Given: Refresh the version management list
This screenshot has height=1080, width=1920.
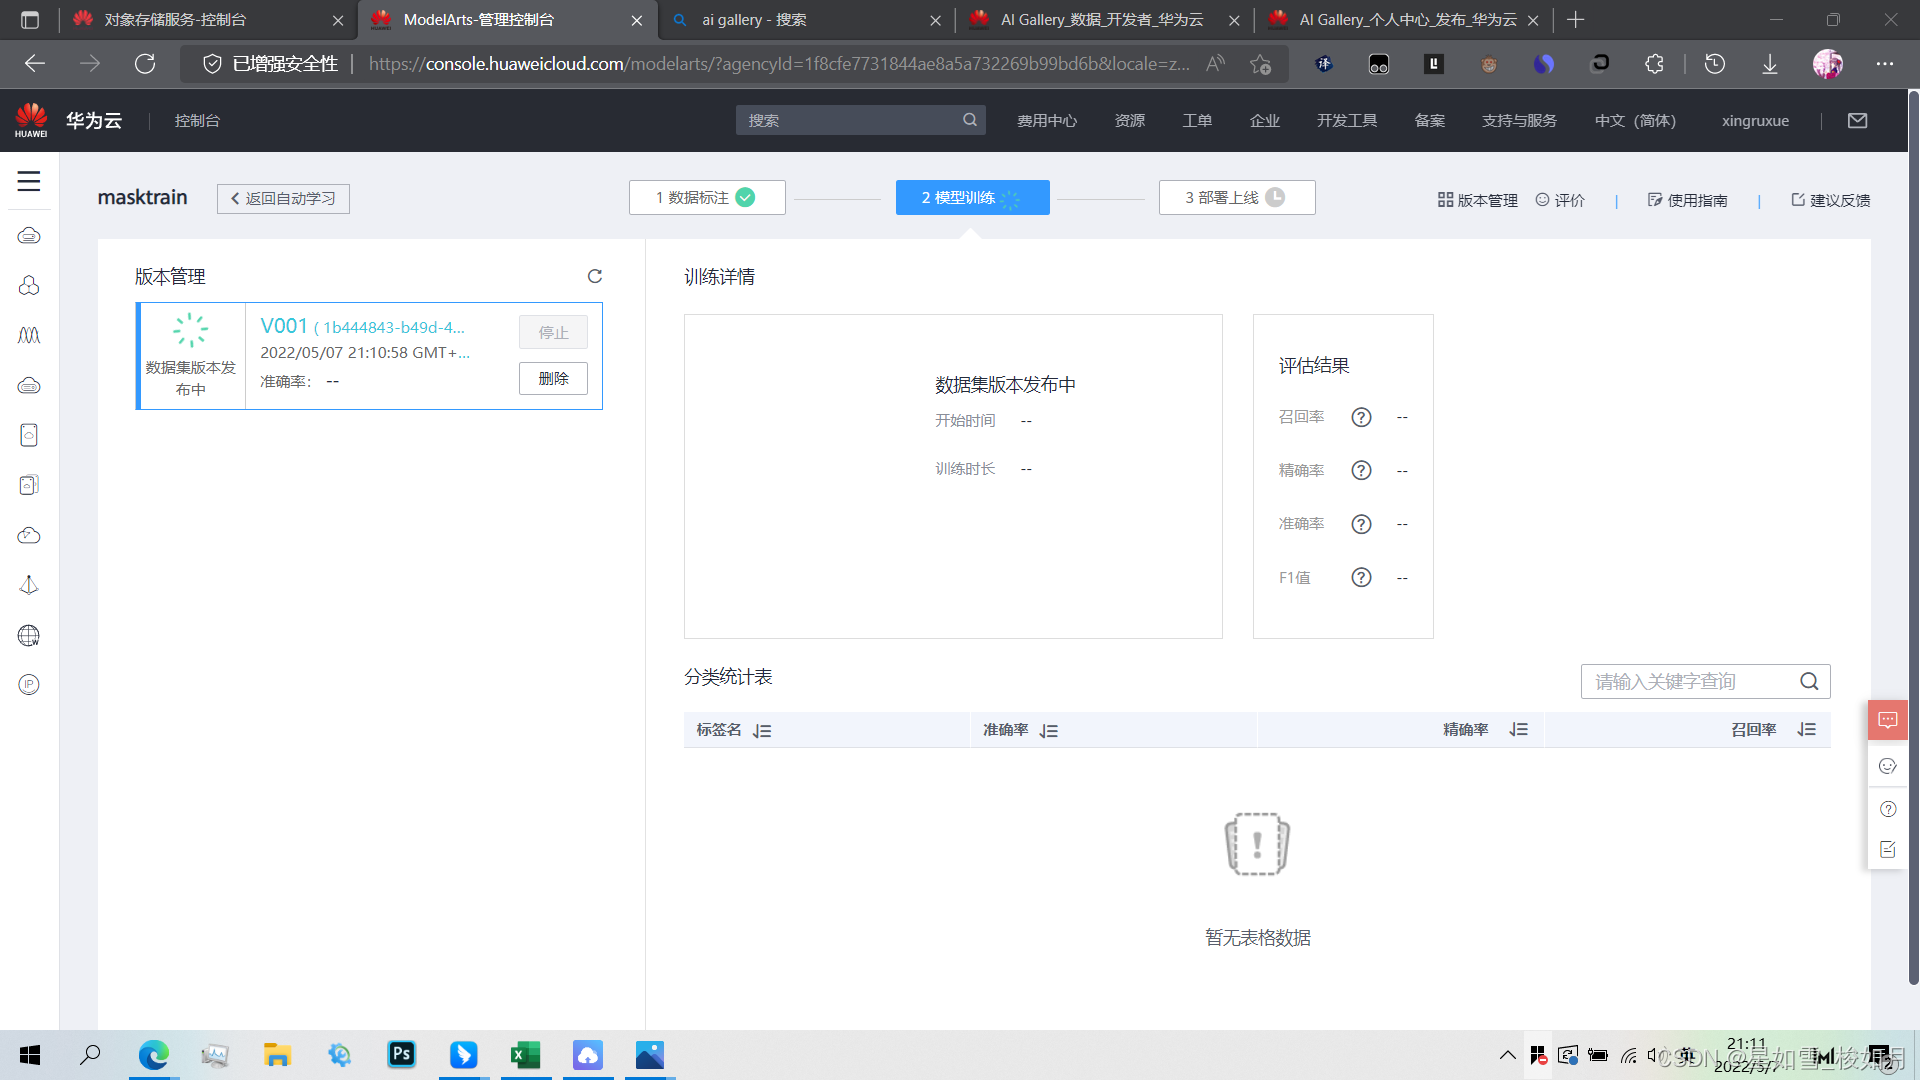Looking at the screenshot, I should [x=595, y=276].
